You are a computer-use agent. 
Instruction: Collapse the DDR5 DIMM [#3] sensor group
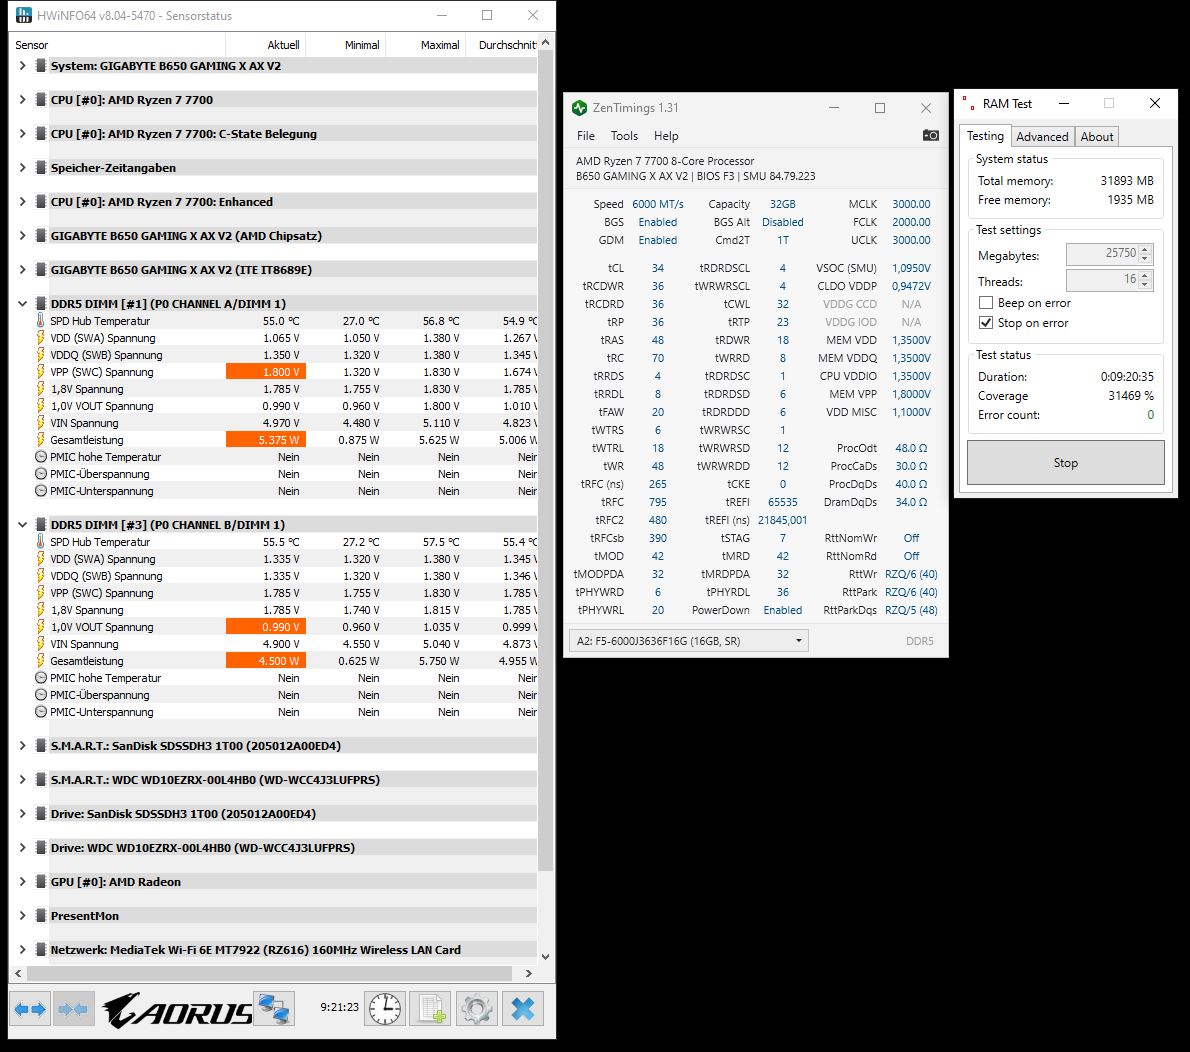[22, 524]
